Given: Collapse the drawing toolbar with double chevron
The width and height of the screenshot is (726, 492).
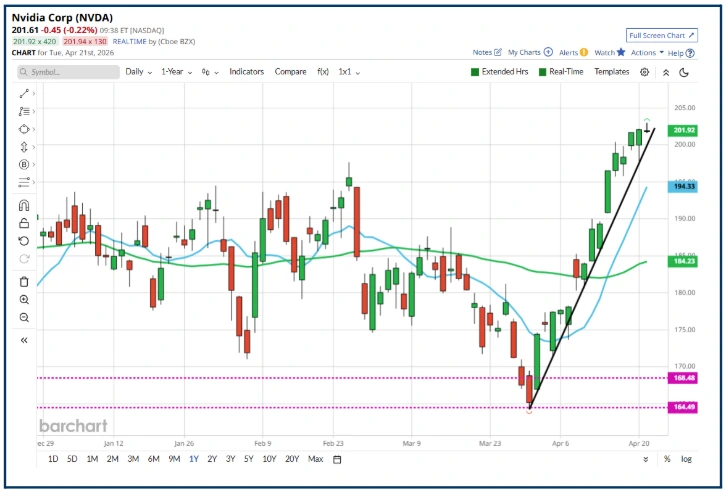Looking at the screenshot, I should tap(24, 341).
